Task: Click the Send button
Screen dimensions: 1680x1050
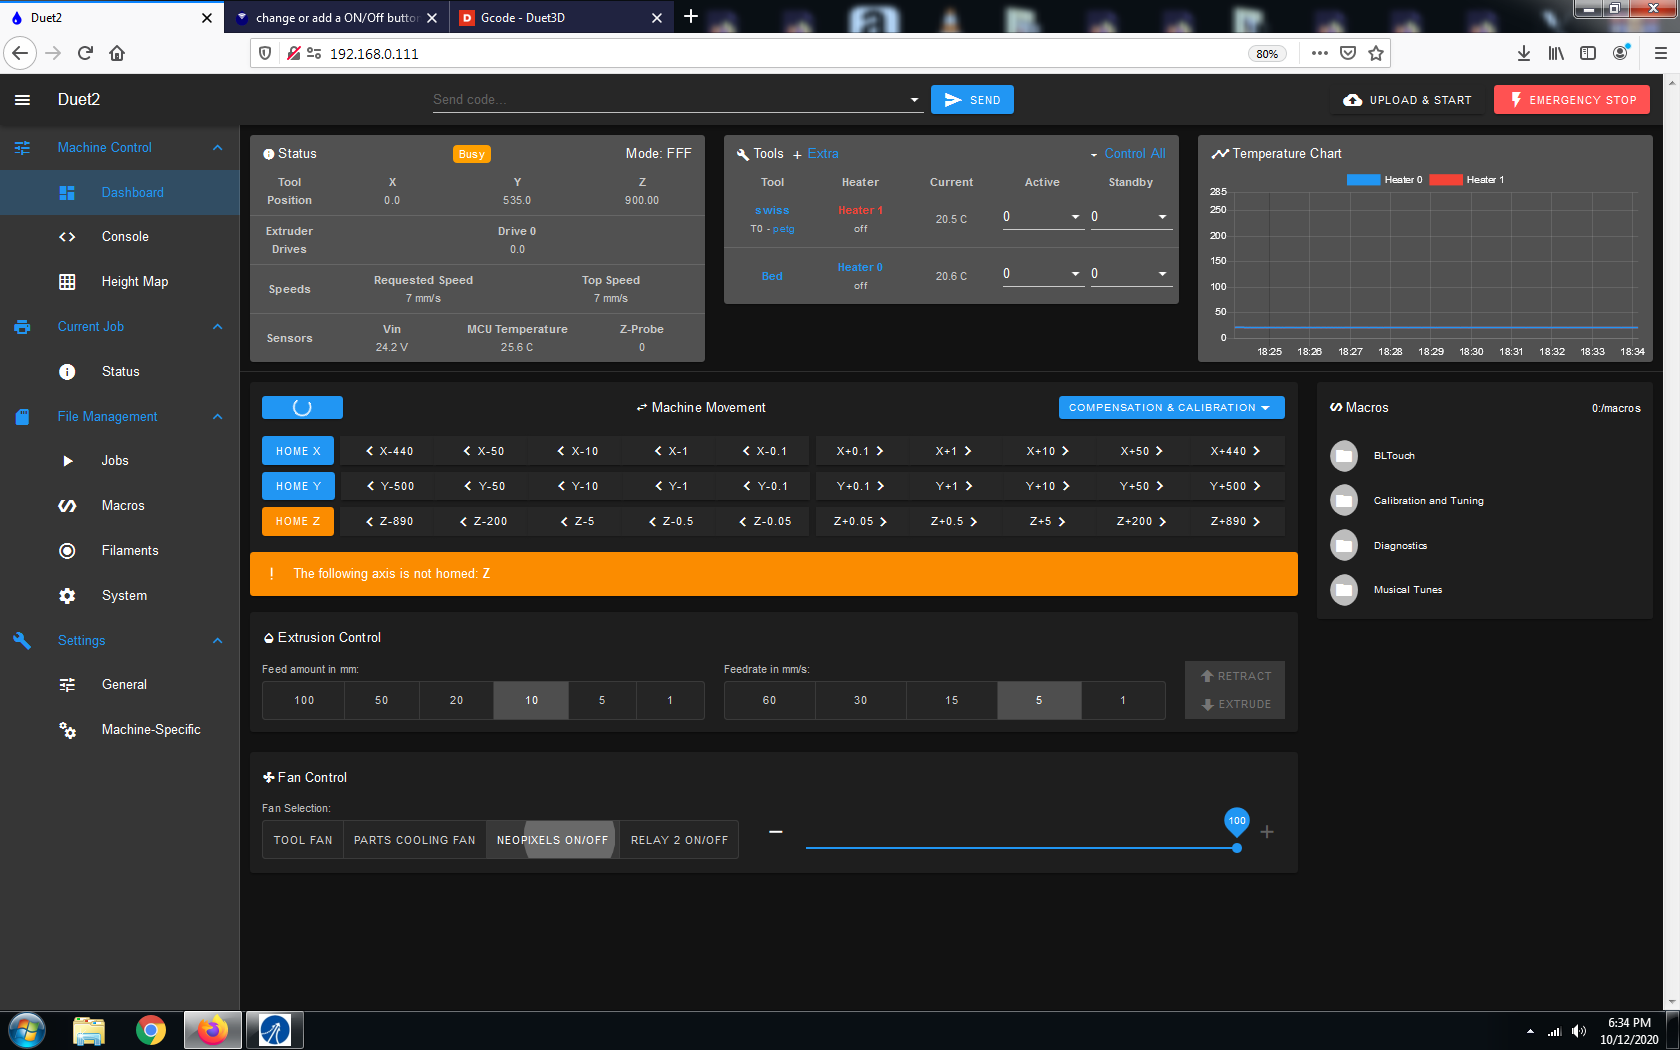Action: 972,100
